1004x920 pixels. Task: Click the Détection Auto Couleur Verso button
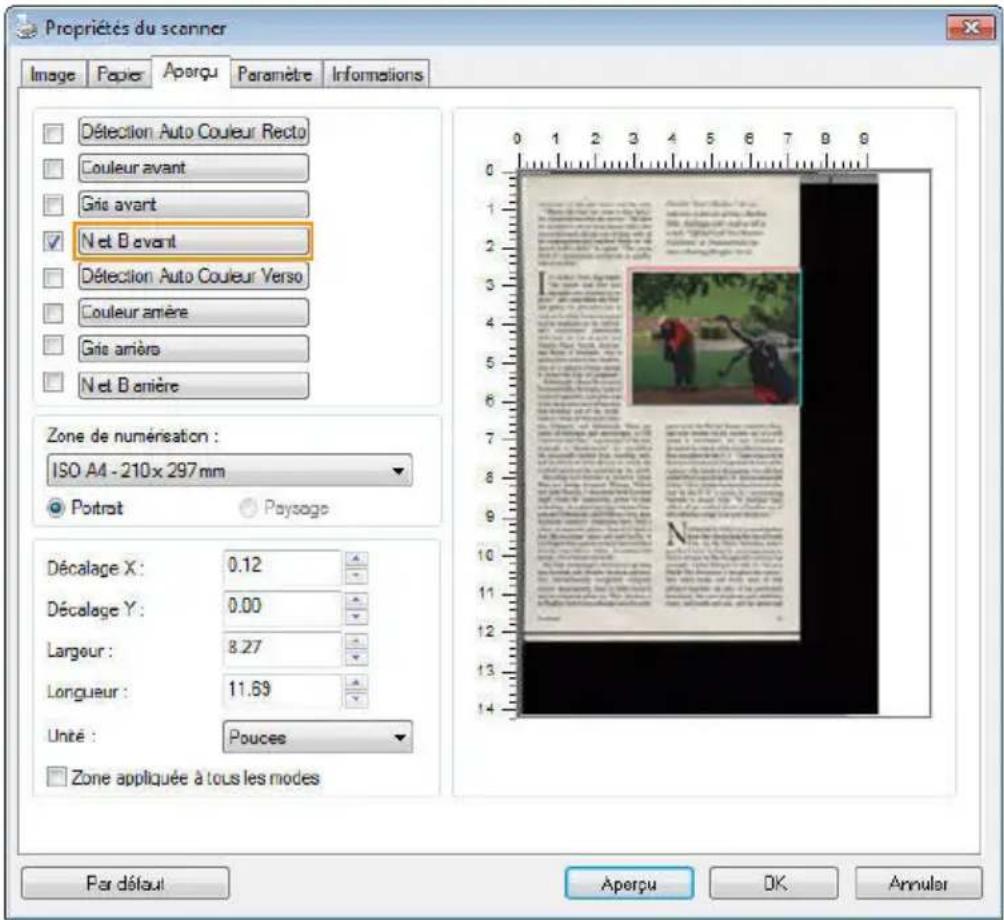point(193,276)
